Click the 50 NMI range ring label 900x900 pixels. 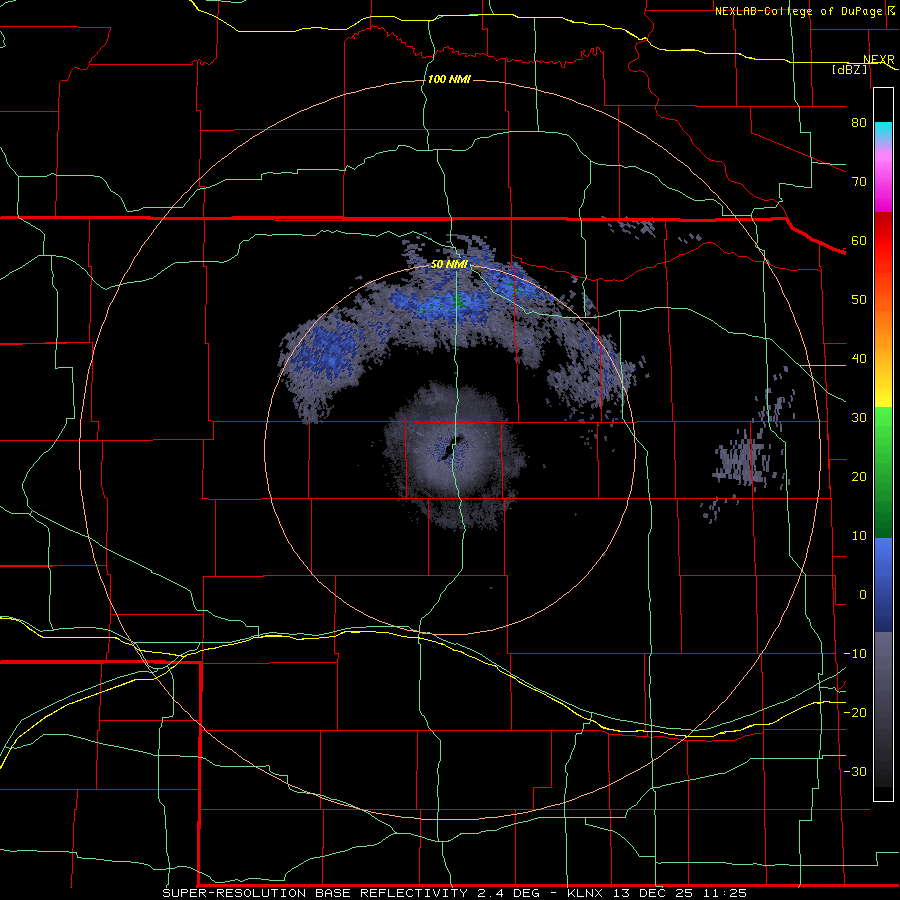[449, 265]
